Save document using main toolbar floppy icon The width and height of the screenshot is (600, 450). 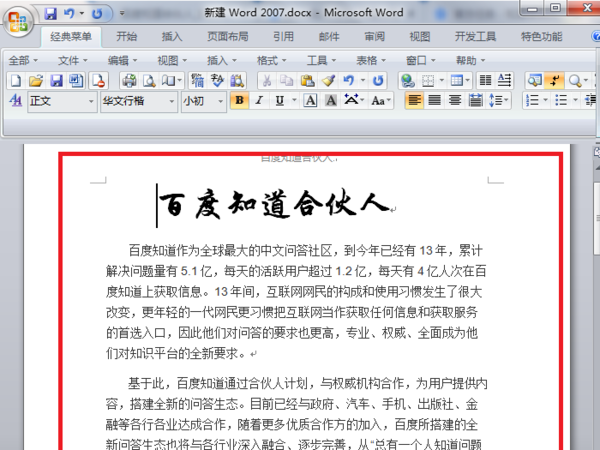coord(56,81)
